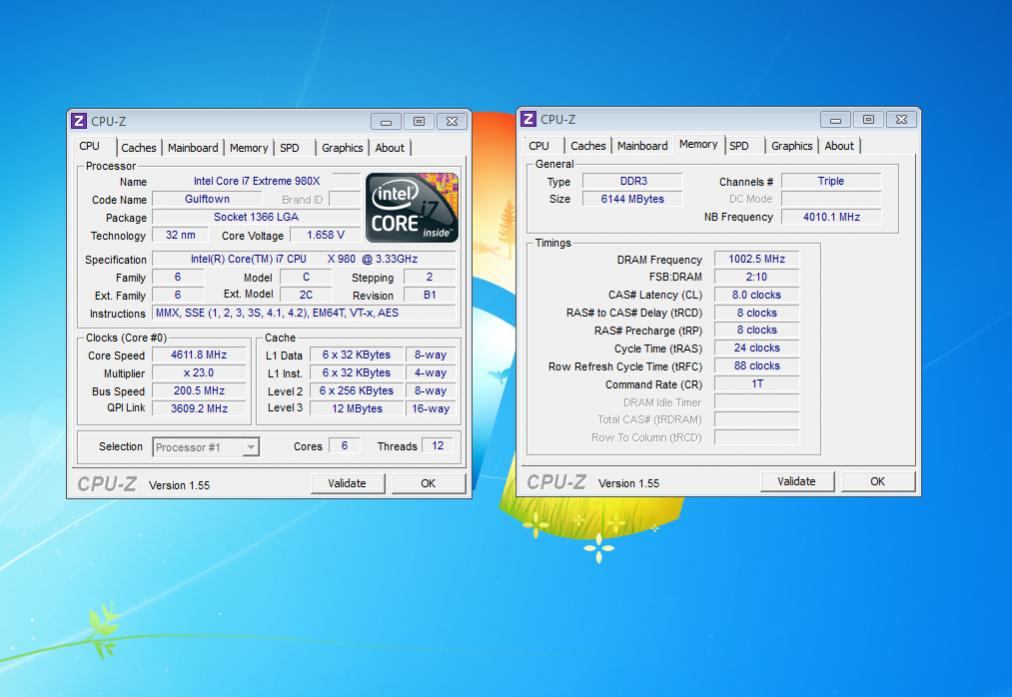Close the left CPU-Z window

452,121
